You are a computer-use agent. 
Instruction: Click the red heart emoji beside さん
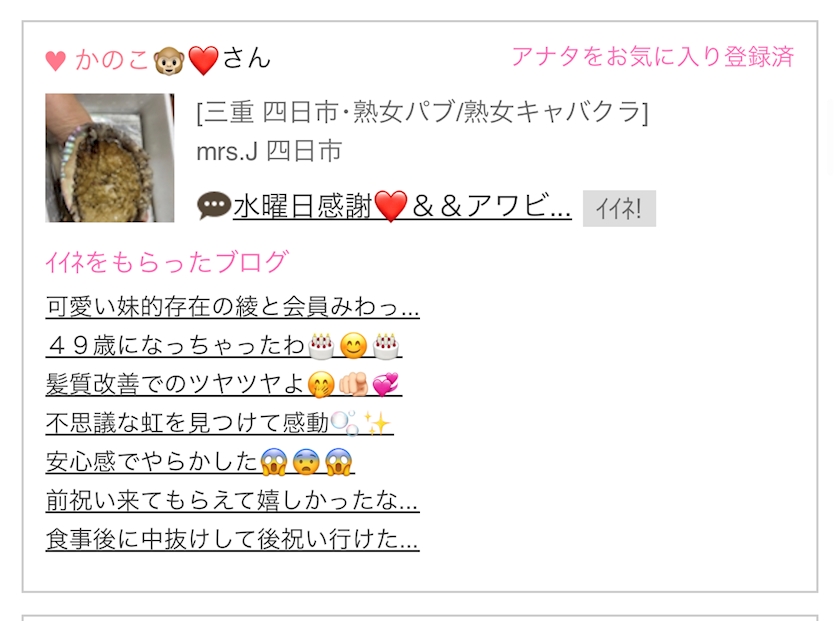(x=204, y=60)
